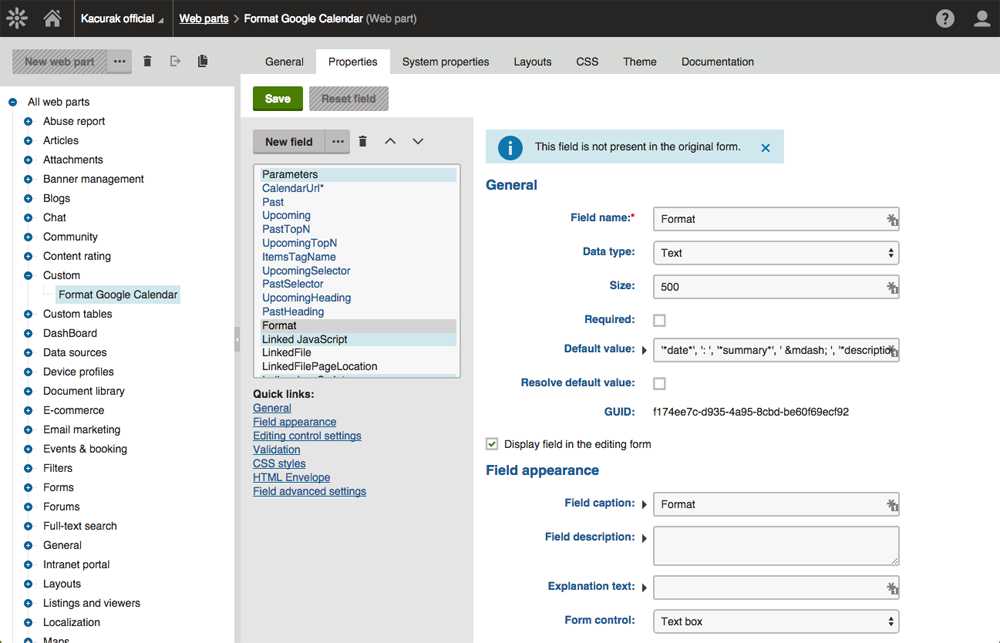Move the field down with the arrow

(x=418, y=142)
